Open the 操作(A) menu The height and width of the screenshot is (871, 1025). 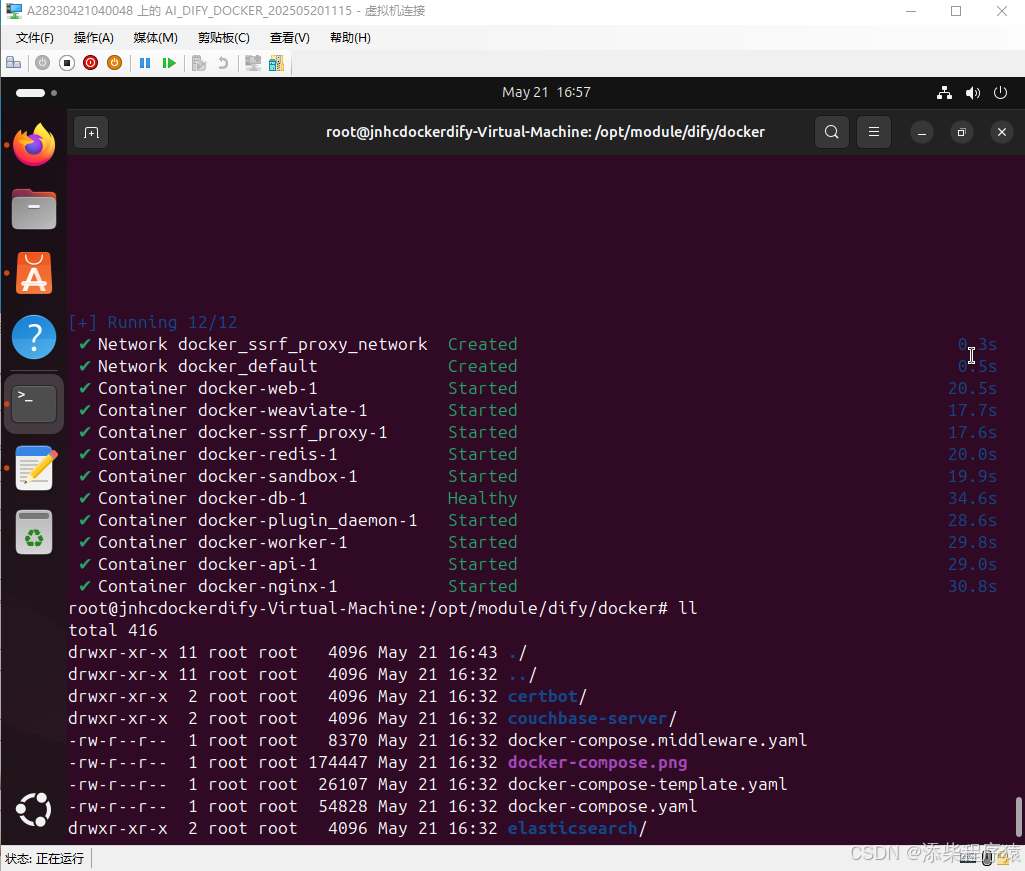pos(93,38)
